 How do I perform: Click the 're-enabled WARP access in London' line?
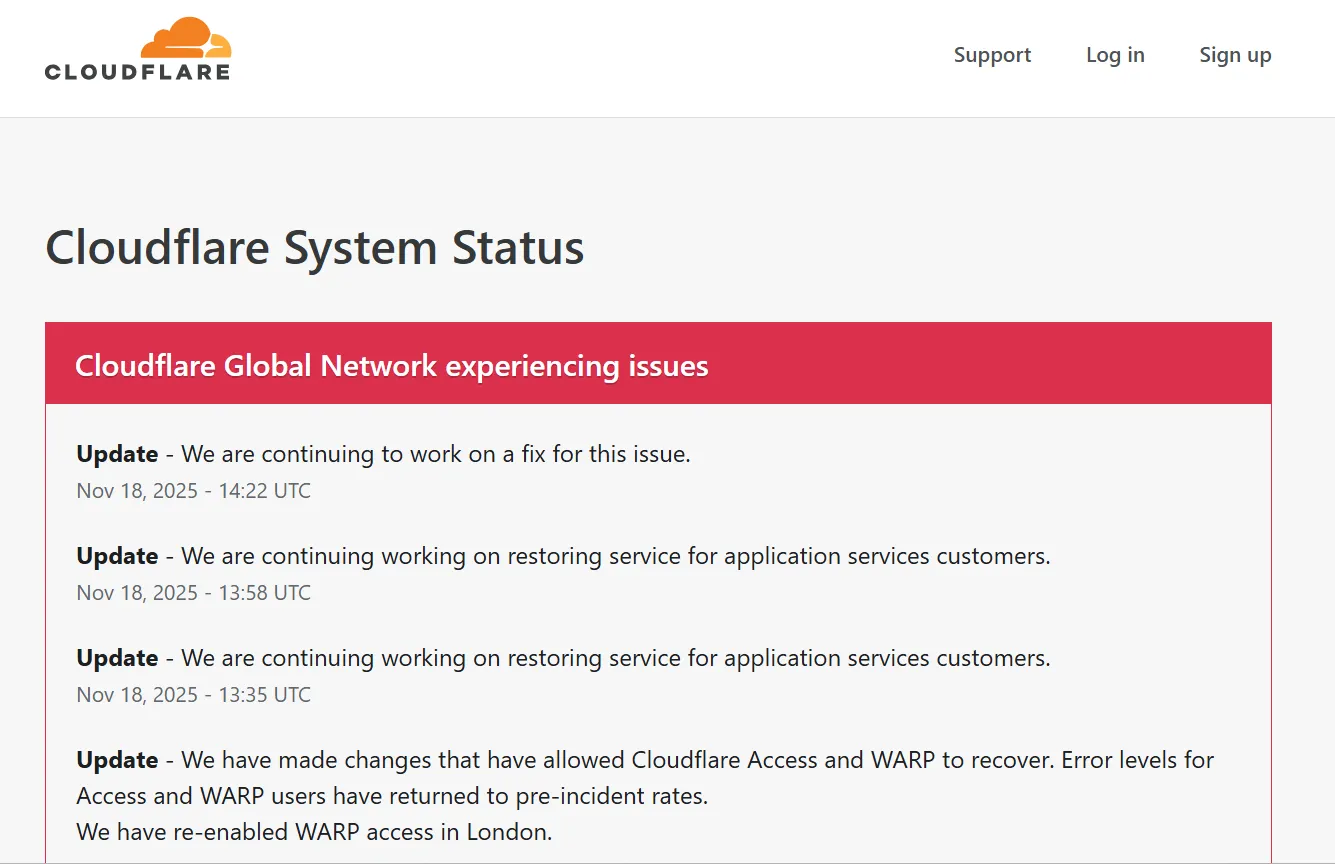pos(314,832)
